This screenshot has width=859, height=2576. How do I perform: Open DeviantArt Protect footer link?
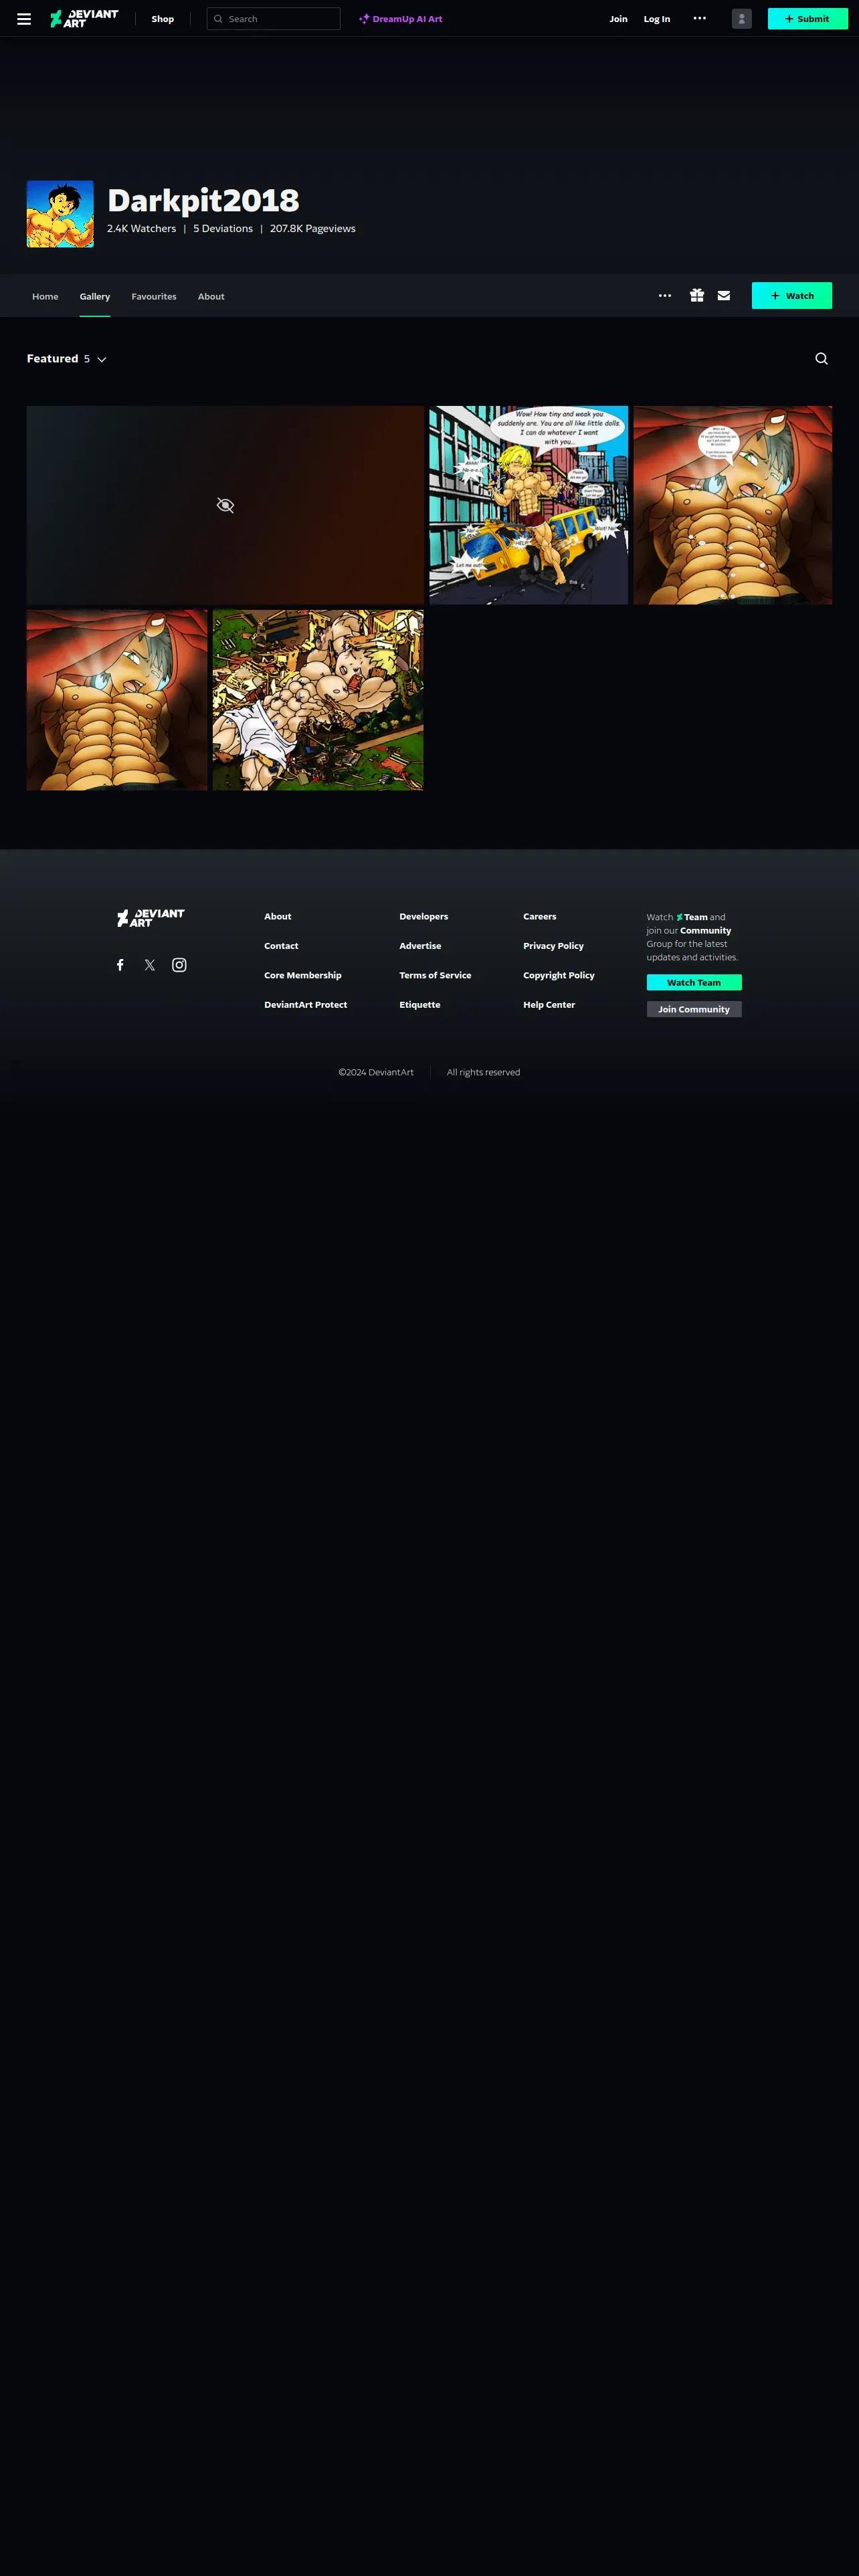(x=306, y=1005)
